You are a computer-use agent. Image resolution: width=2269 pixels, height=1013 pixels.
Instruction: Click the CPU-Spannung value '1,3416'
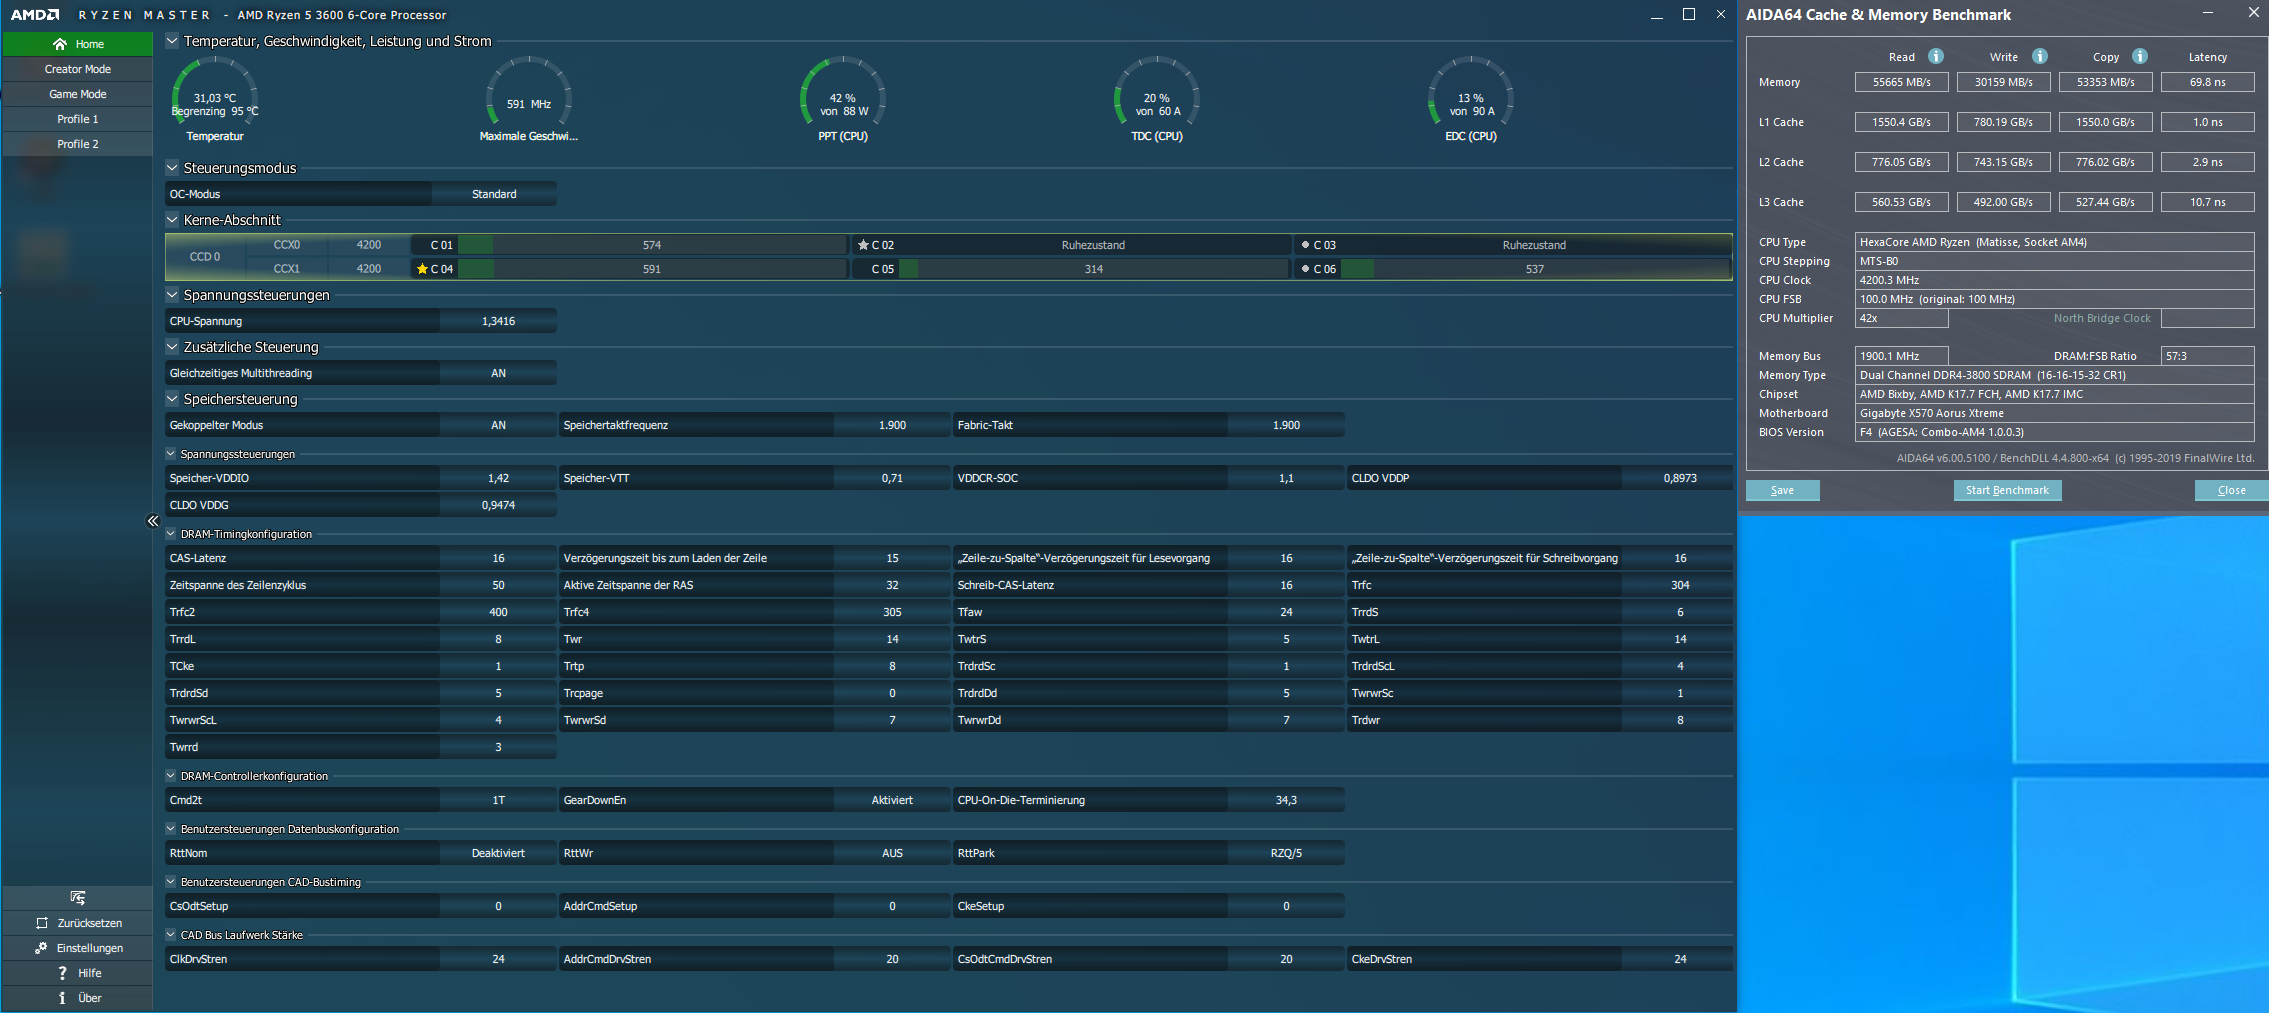pos(498,321)
